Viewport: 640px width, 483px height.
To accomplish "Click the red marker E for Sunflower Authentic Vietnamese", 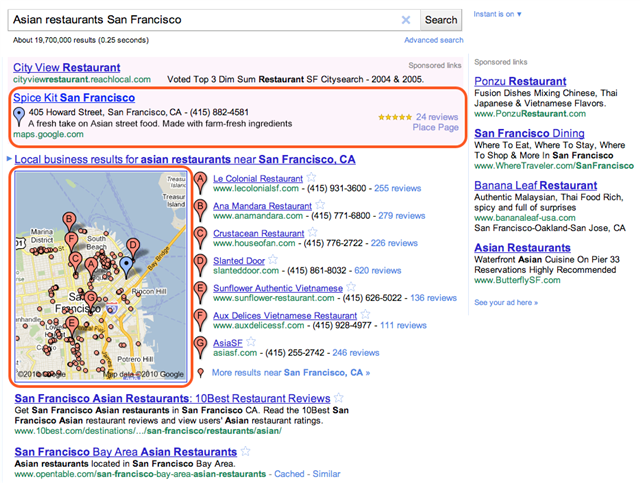I will click(202, 290).
